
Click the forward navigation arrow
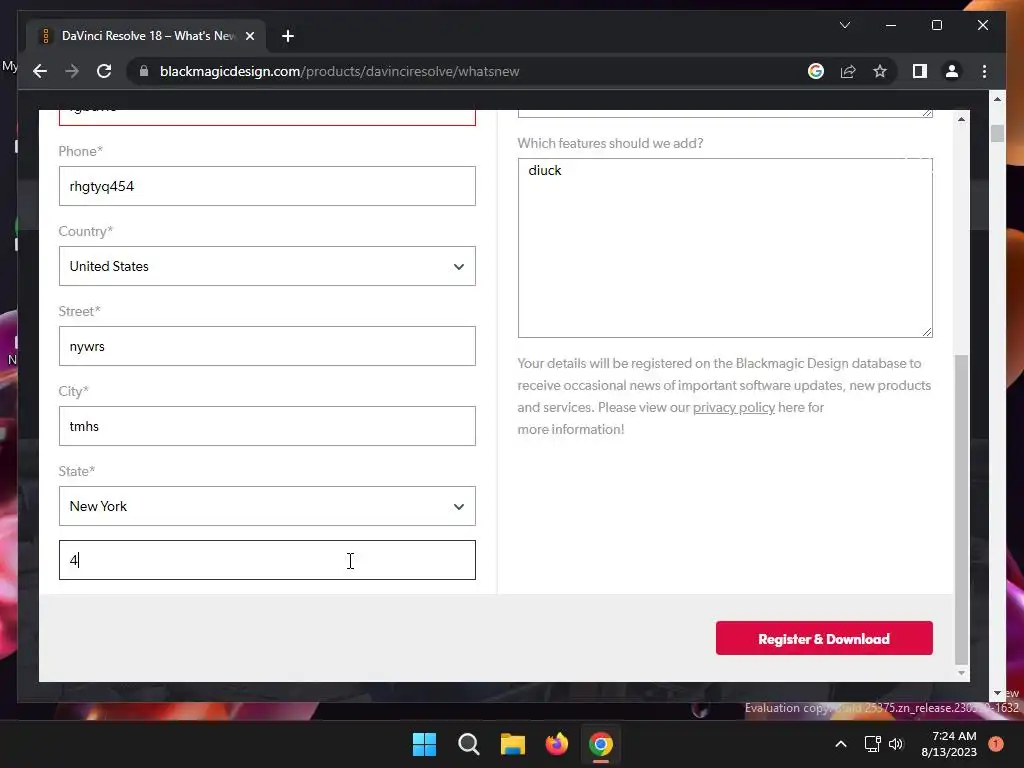72,71
